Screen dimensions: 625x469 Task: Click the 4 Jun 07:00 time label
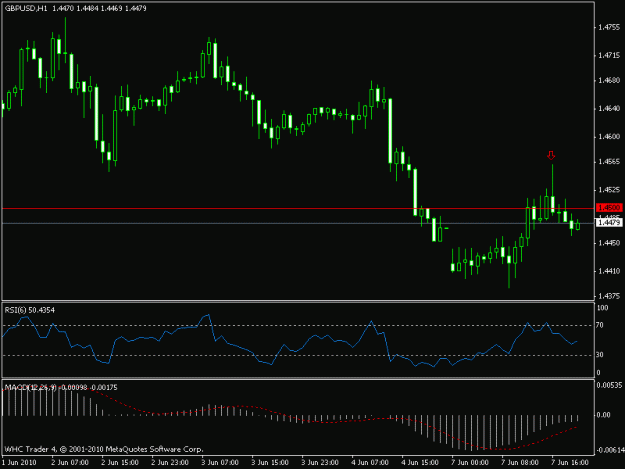point(370,463)
